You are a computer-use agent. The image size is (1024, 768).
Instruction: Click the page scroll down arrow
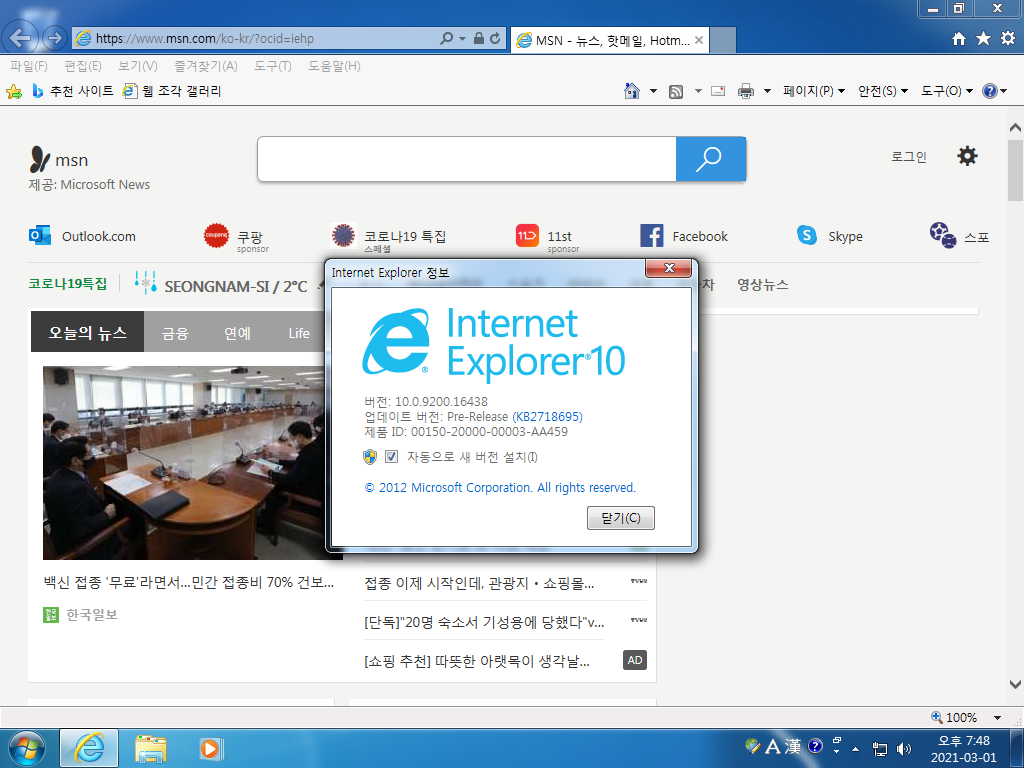coord(1015,684)
